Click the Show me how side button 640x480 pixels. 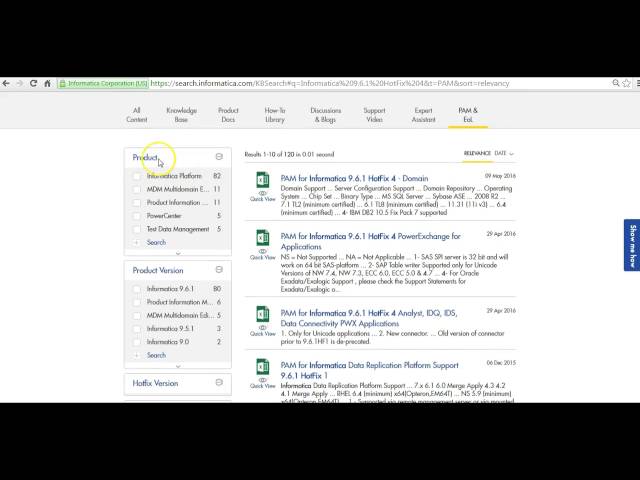(x=632, y=245)
